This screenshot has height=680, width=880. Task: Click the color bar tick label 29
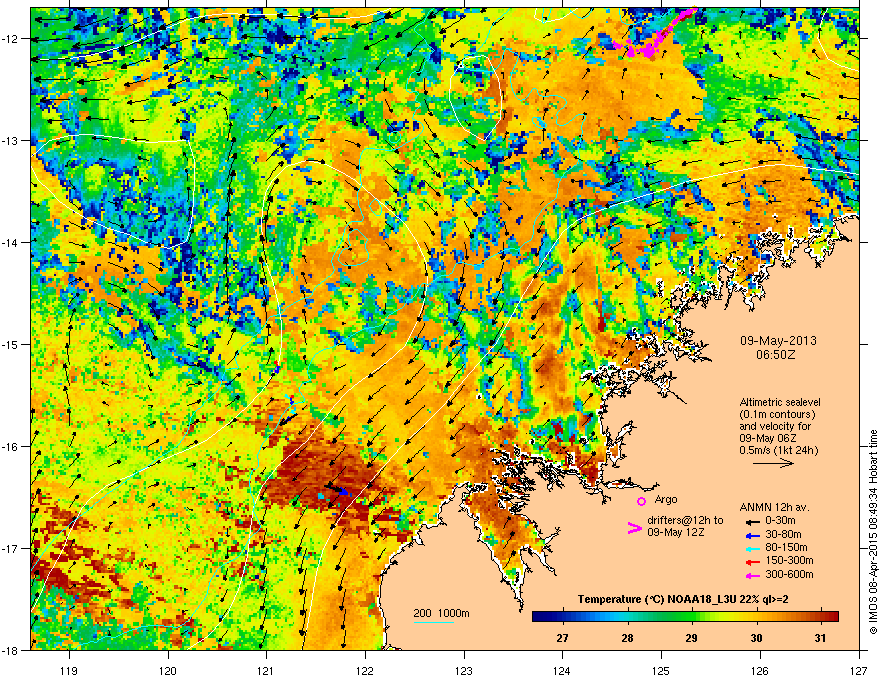tap(691, 638)
